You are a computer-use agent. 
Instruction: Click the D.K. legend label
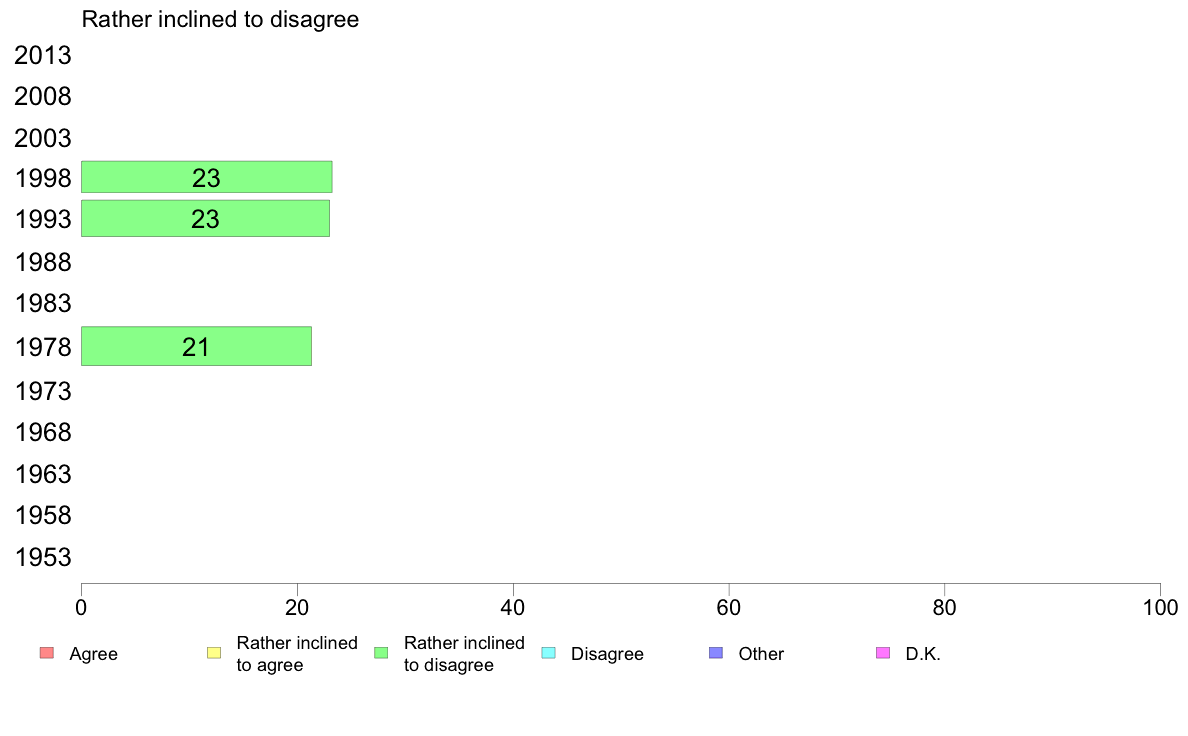click(x=923, y=654)
